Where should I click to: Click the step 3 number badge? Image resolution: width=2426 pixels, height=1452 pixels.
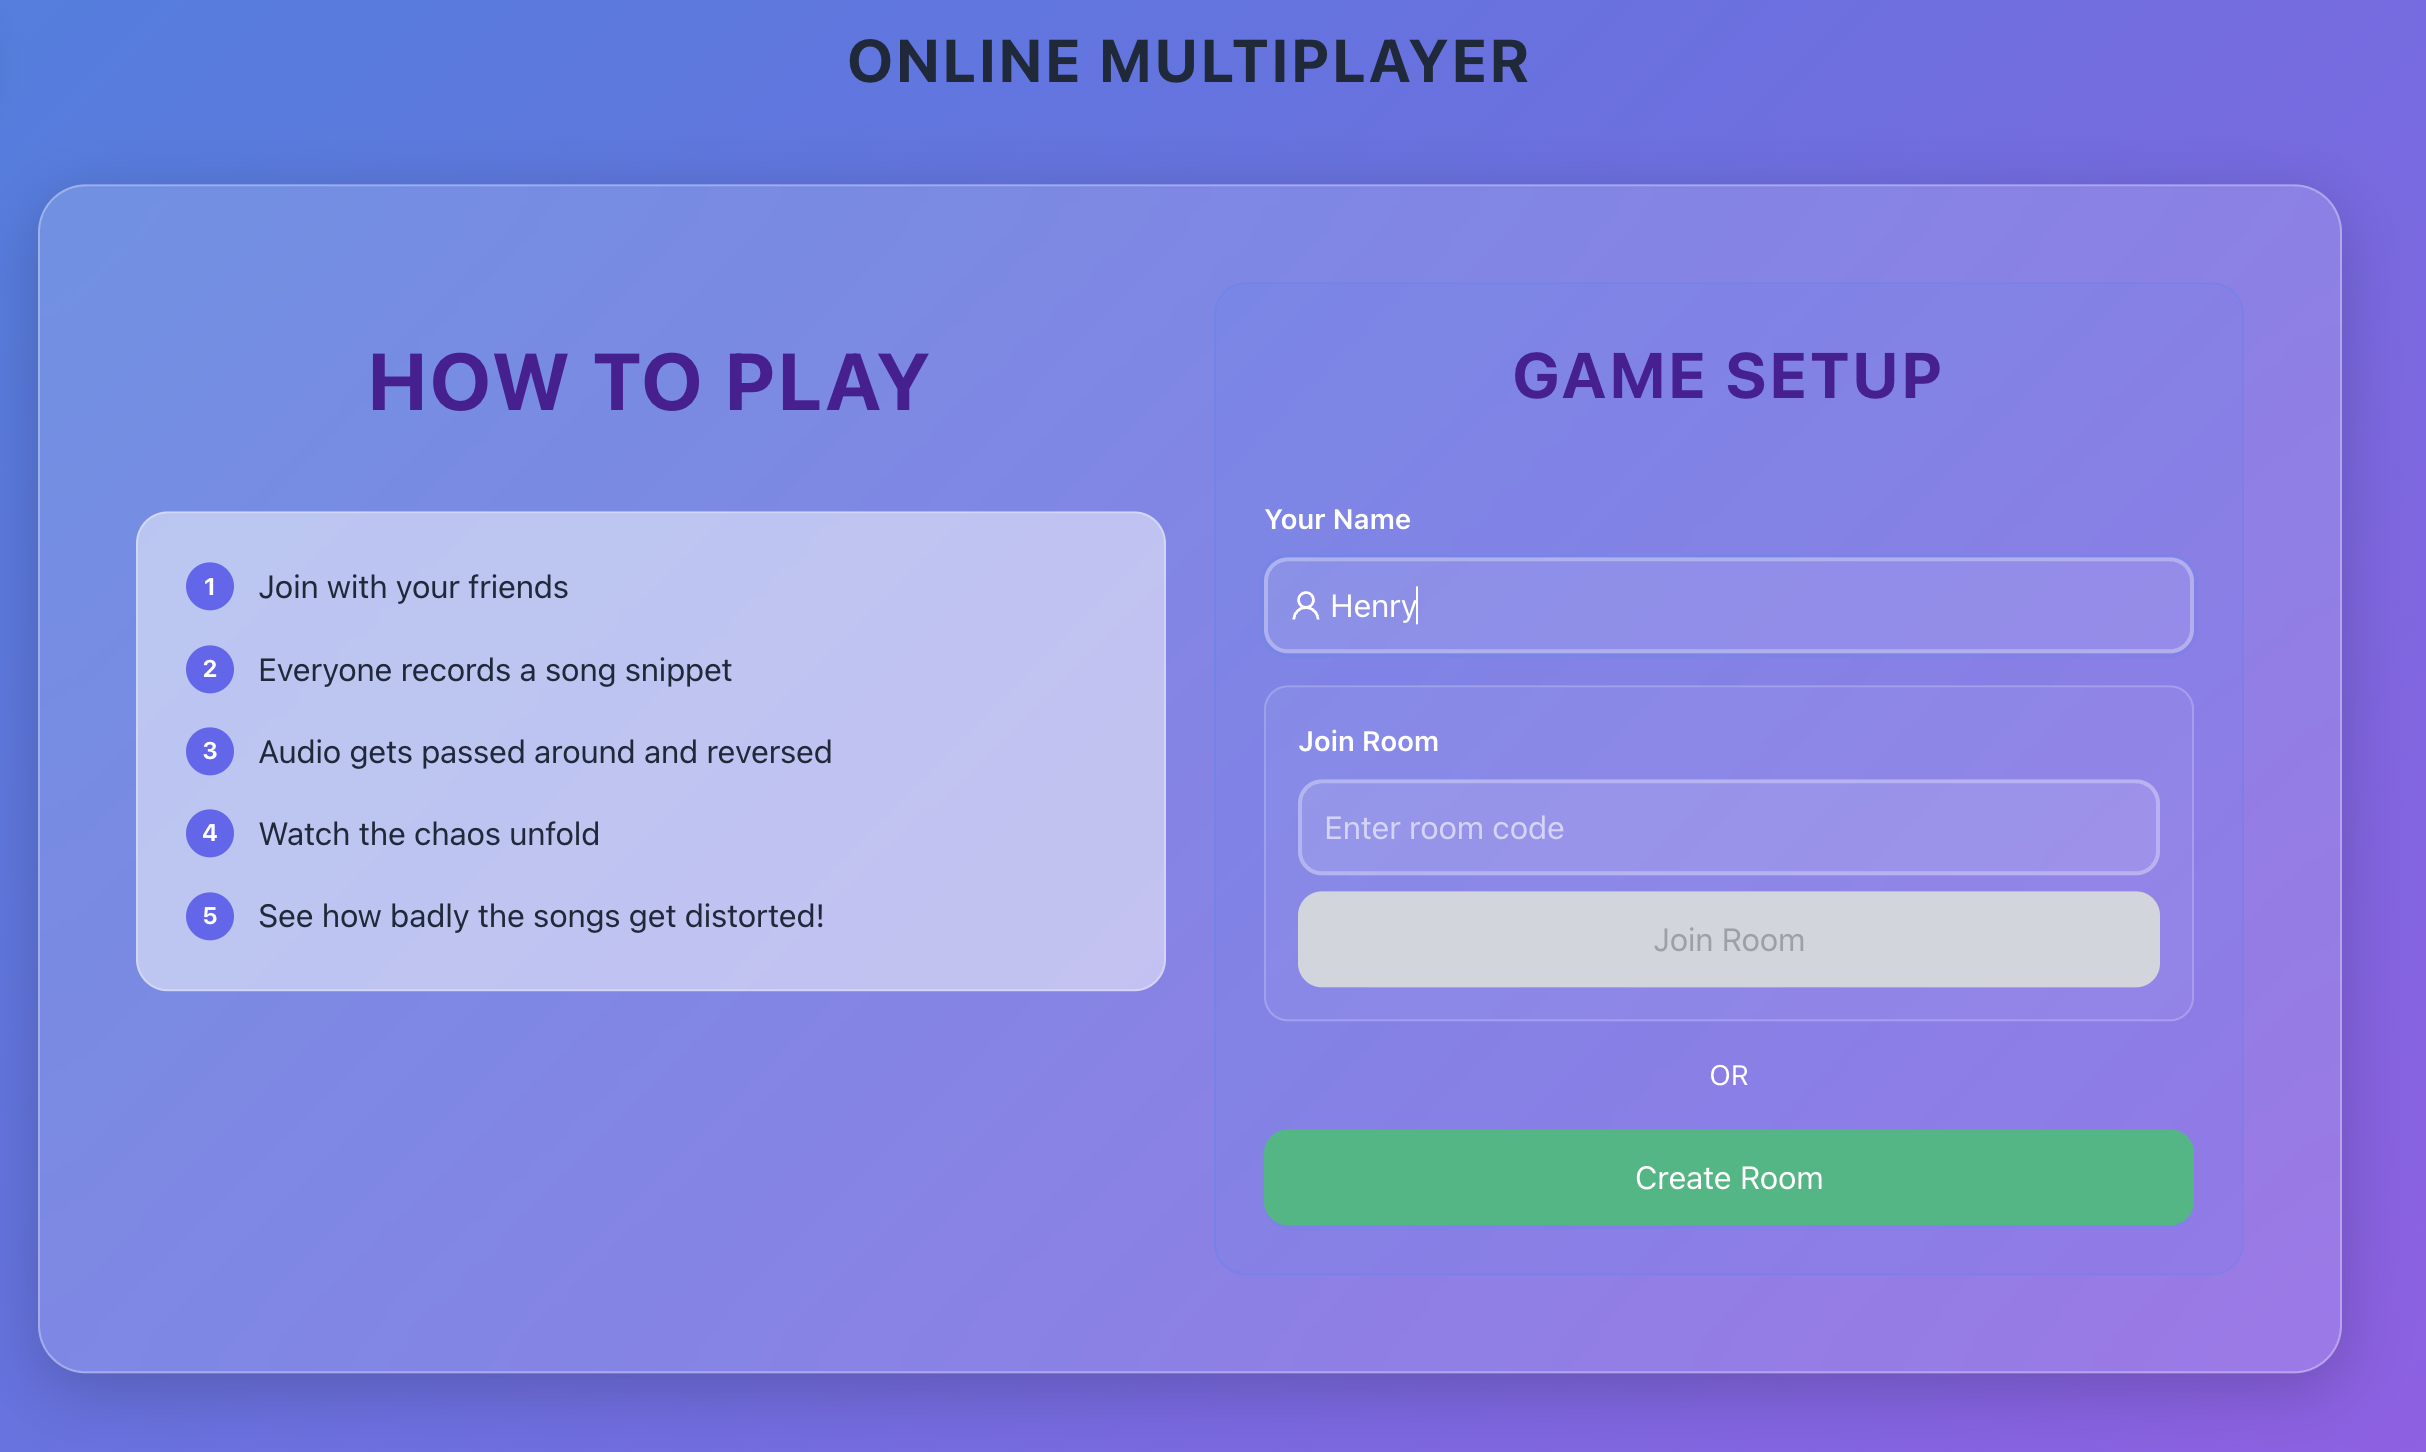(x=210, y=751)
